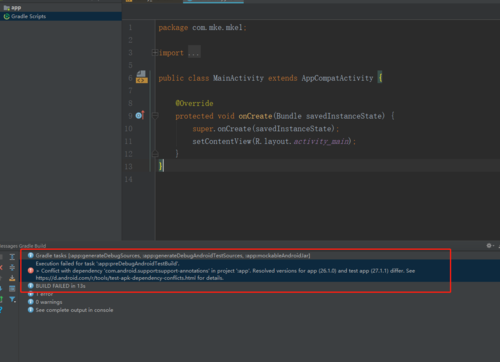Click the Collapse All icon in Messages panel
Image resolution: width=500 pixels, height=362 pixels.
(12, 267)
